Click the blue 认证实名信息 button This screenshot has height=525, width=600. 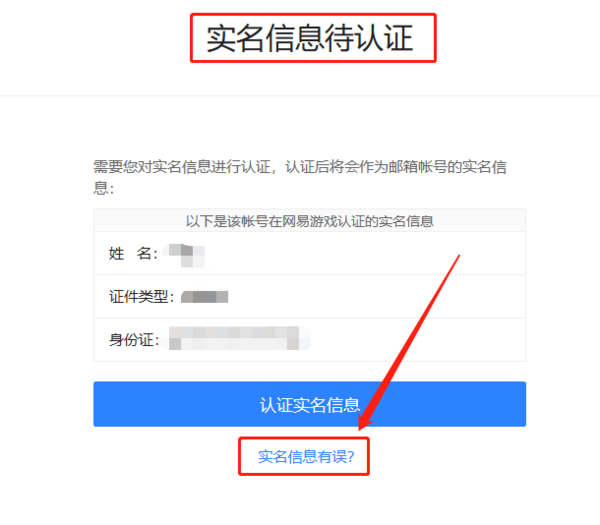point(310,404)
